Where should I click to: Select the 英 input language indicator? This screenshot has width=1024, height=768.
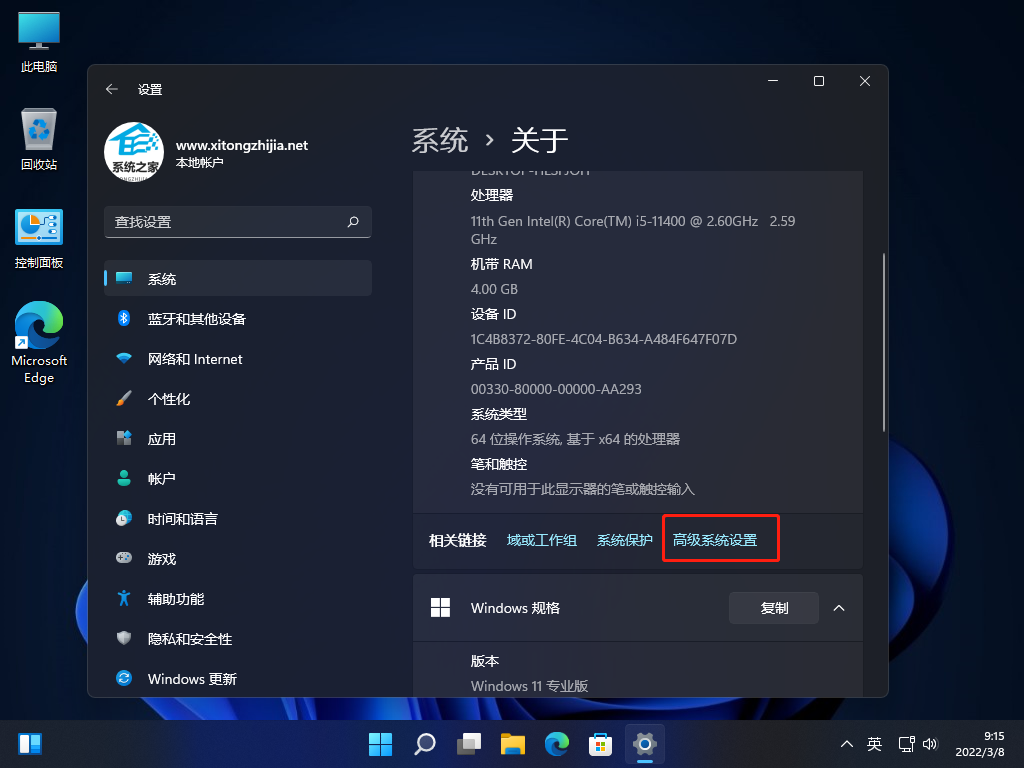tap(874, 744)
